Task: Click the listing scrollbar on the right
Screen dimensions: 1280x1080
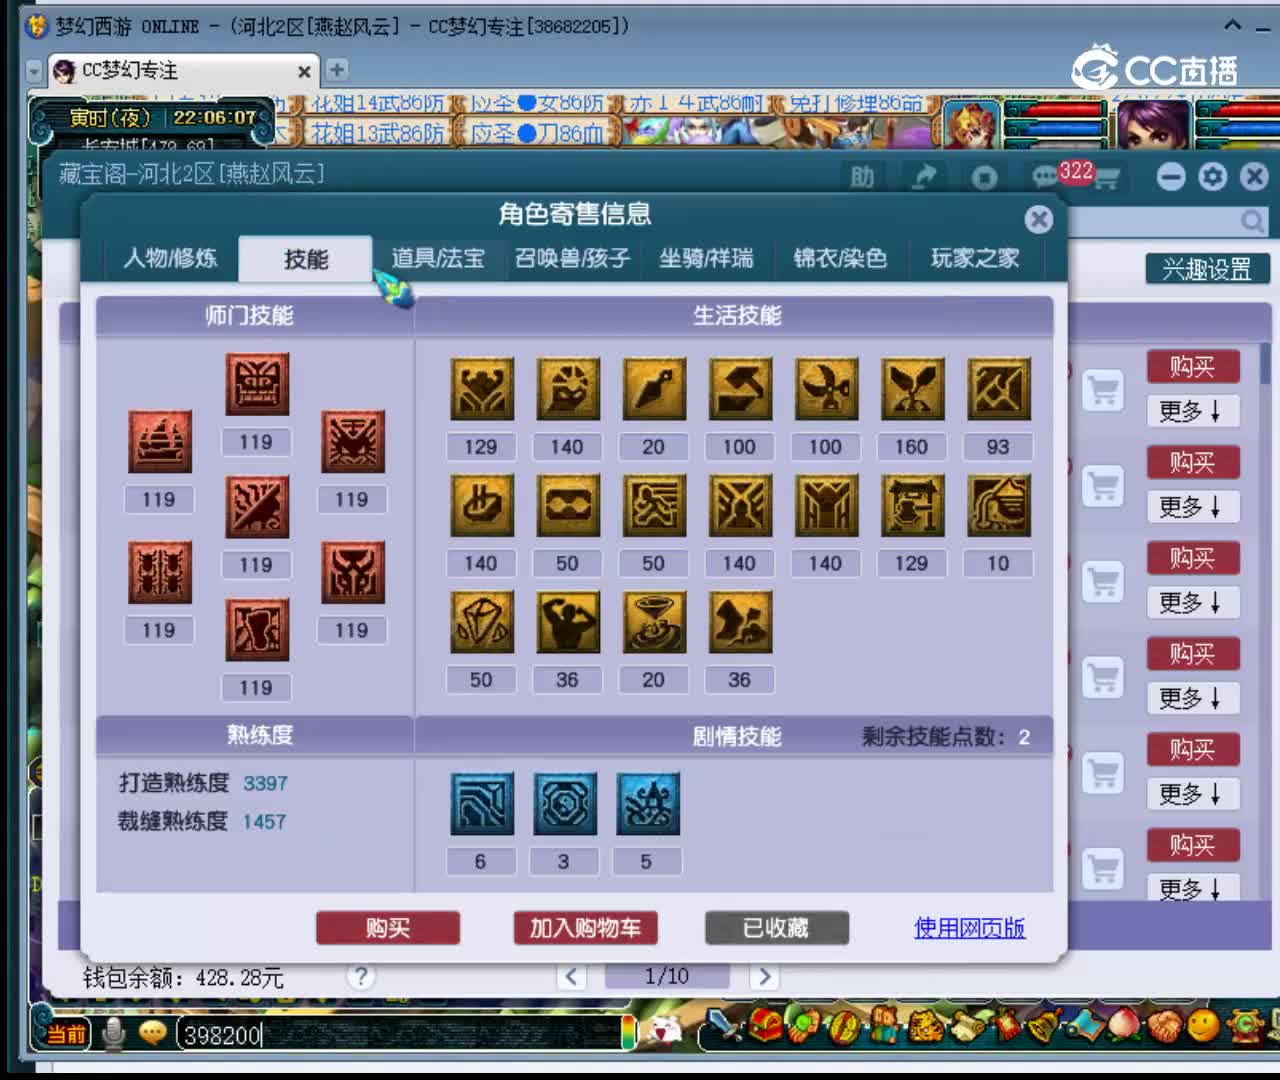Action: [x=1265, y=363]
